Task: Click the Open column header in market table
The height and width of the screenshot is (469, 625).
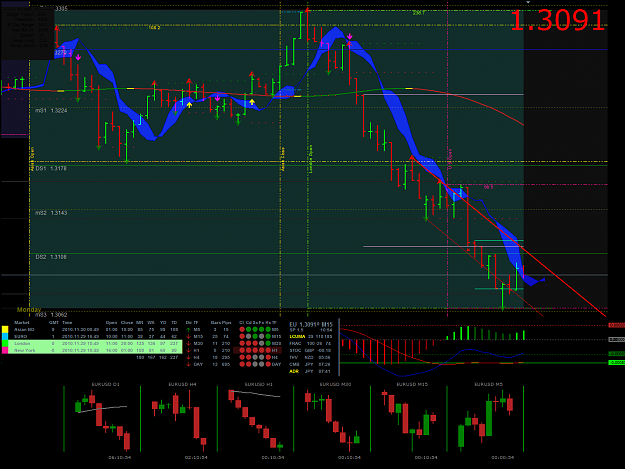Action: point(112,322)
